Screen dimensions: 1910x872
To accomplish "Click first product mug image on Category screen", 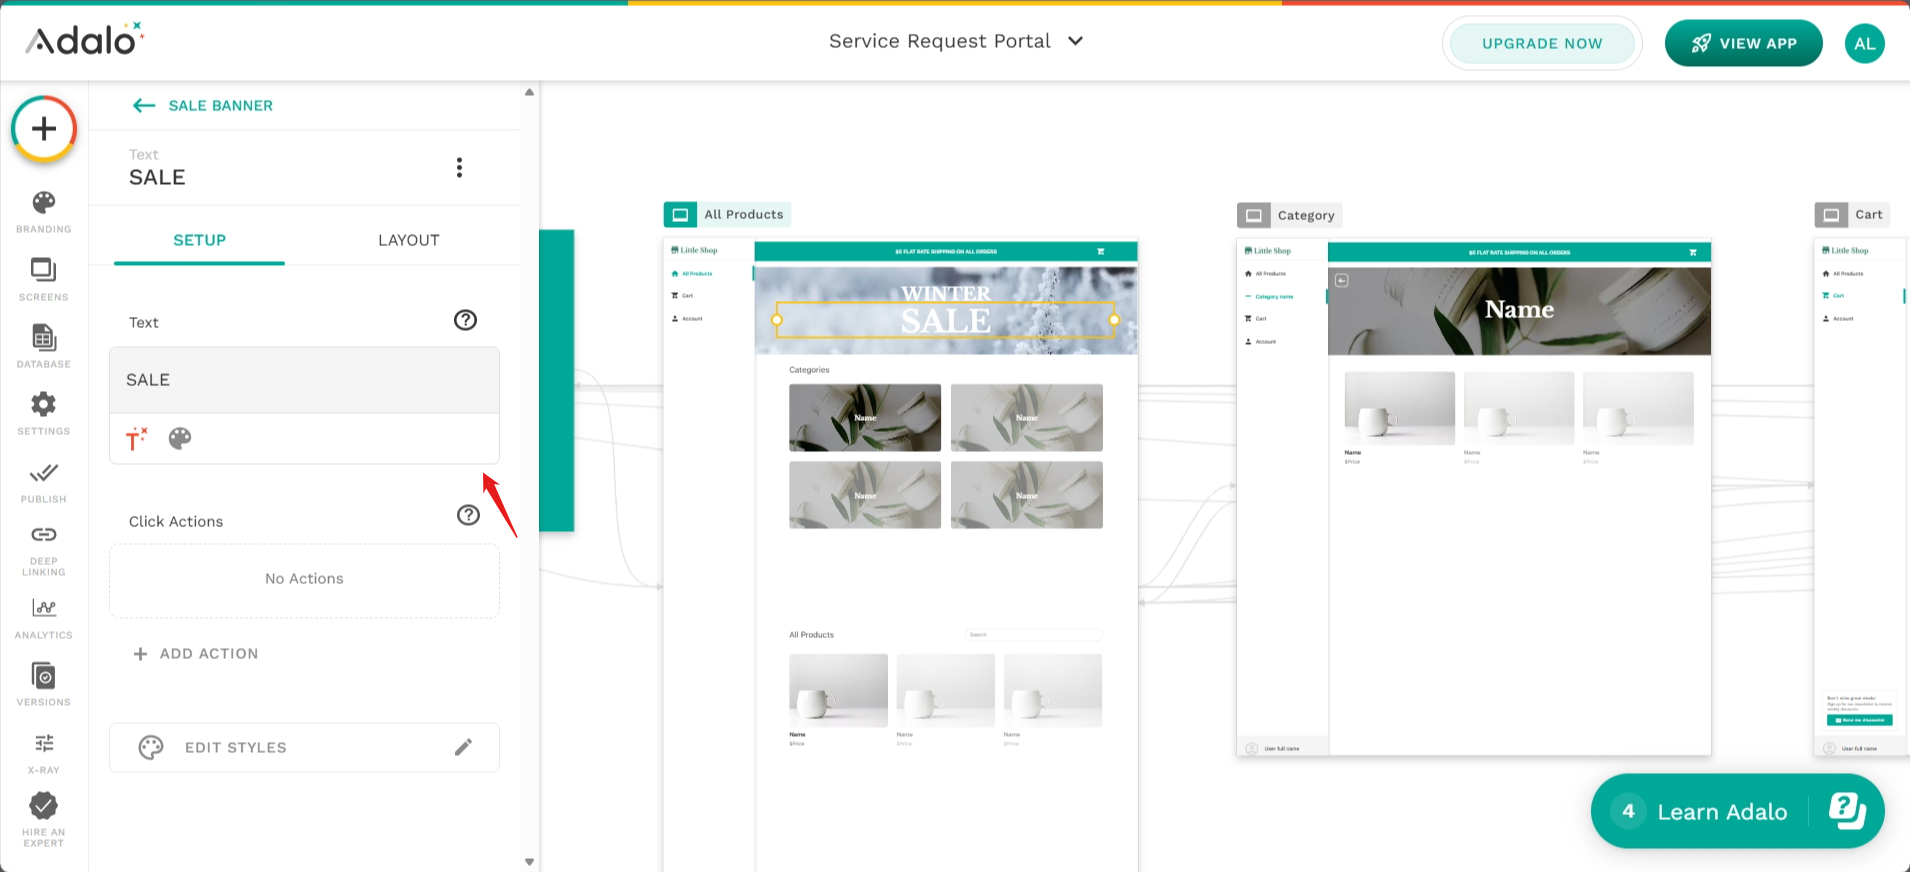I will click(x=1400, y=408).
